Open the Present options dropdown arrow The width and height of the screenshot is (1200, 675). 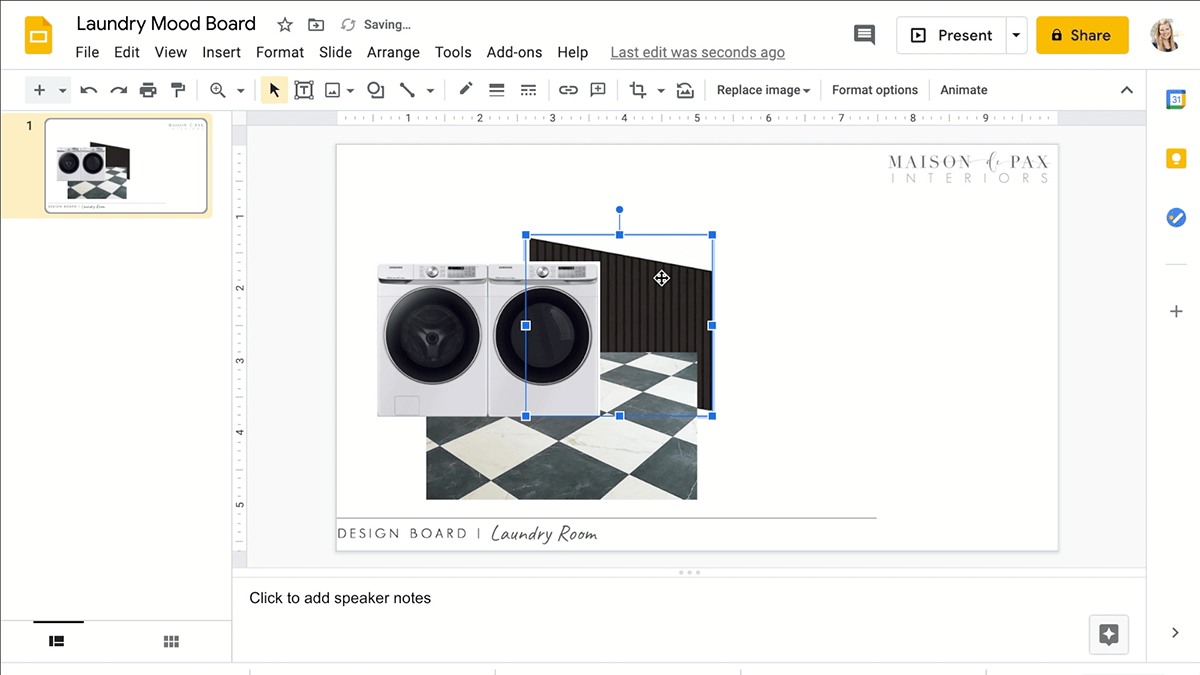(1016, 35)
